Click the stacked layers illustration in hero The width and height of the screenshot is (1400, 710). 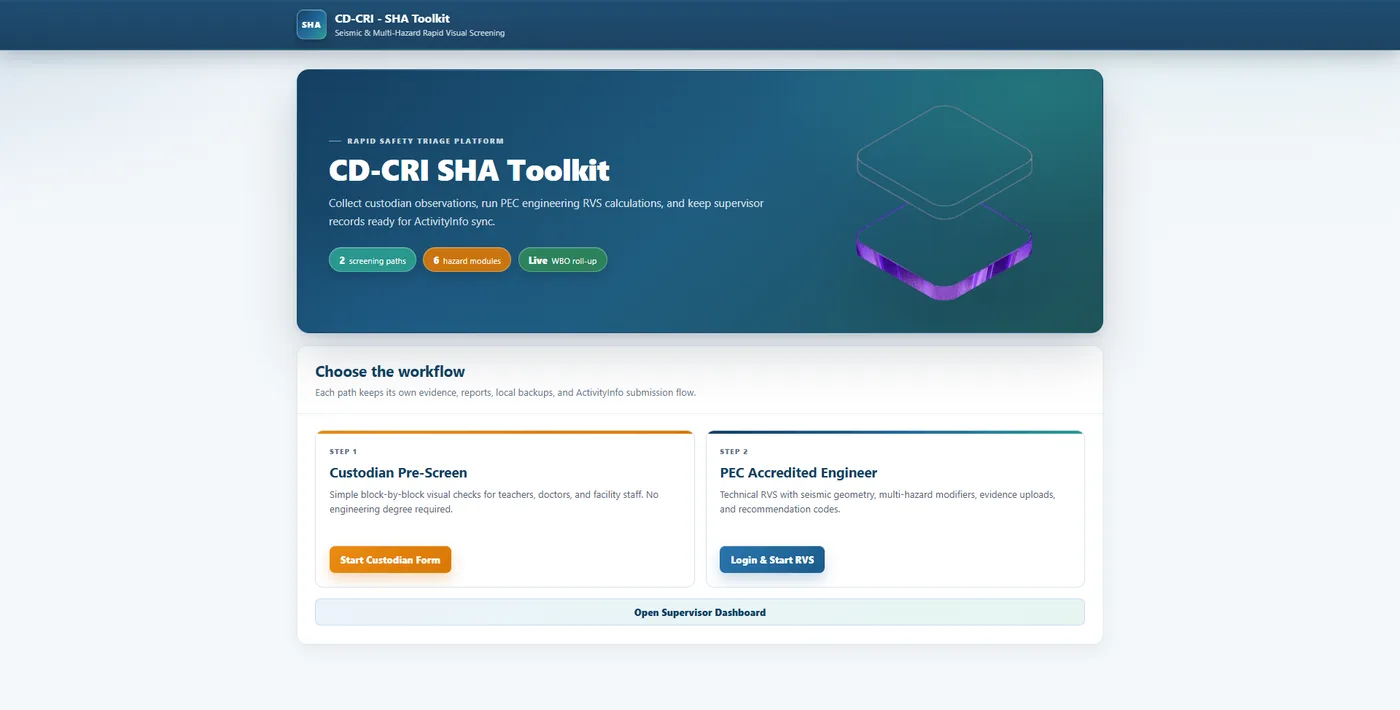click(x=944, y=201)
